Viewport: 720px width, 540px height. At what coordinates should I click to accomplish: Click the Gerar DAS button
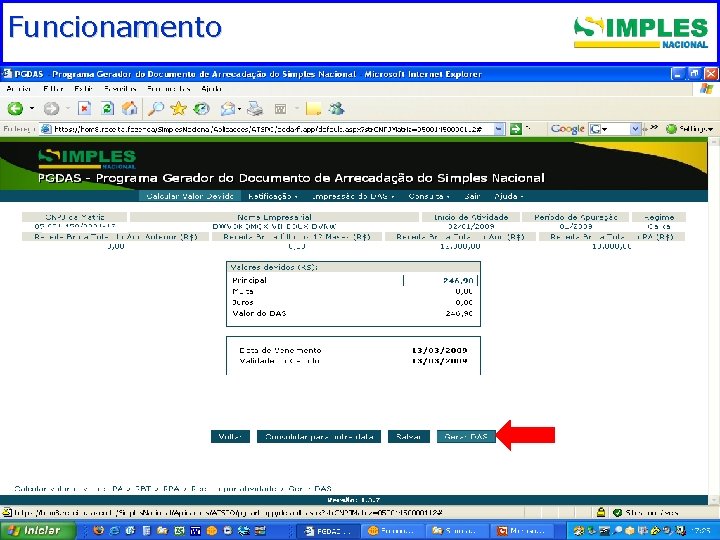[466, 437]
